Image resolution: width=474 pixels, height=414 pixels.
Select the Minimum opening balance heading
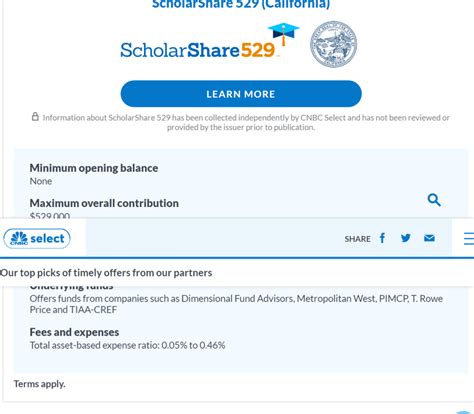point(94,168)
